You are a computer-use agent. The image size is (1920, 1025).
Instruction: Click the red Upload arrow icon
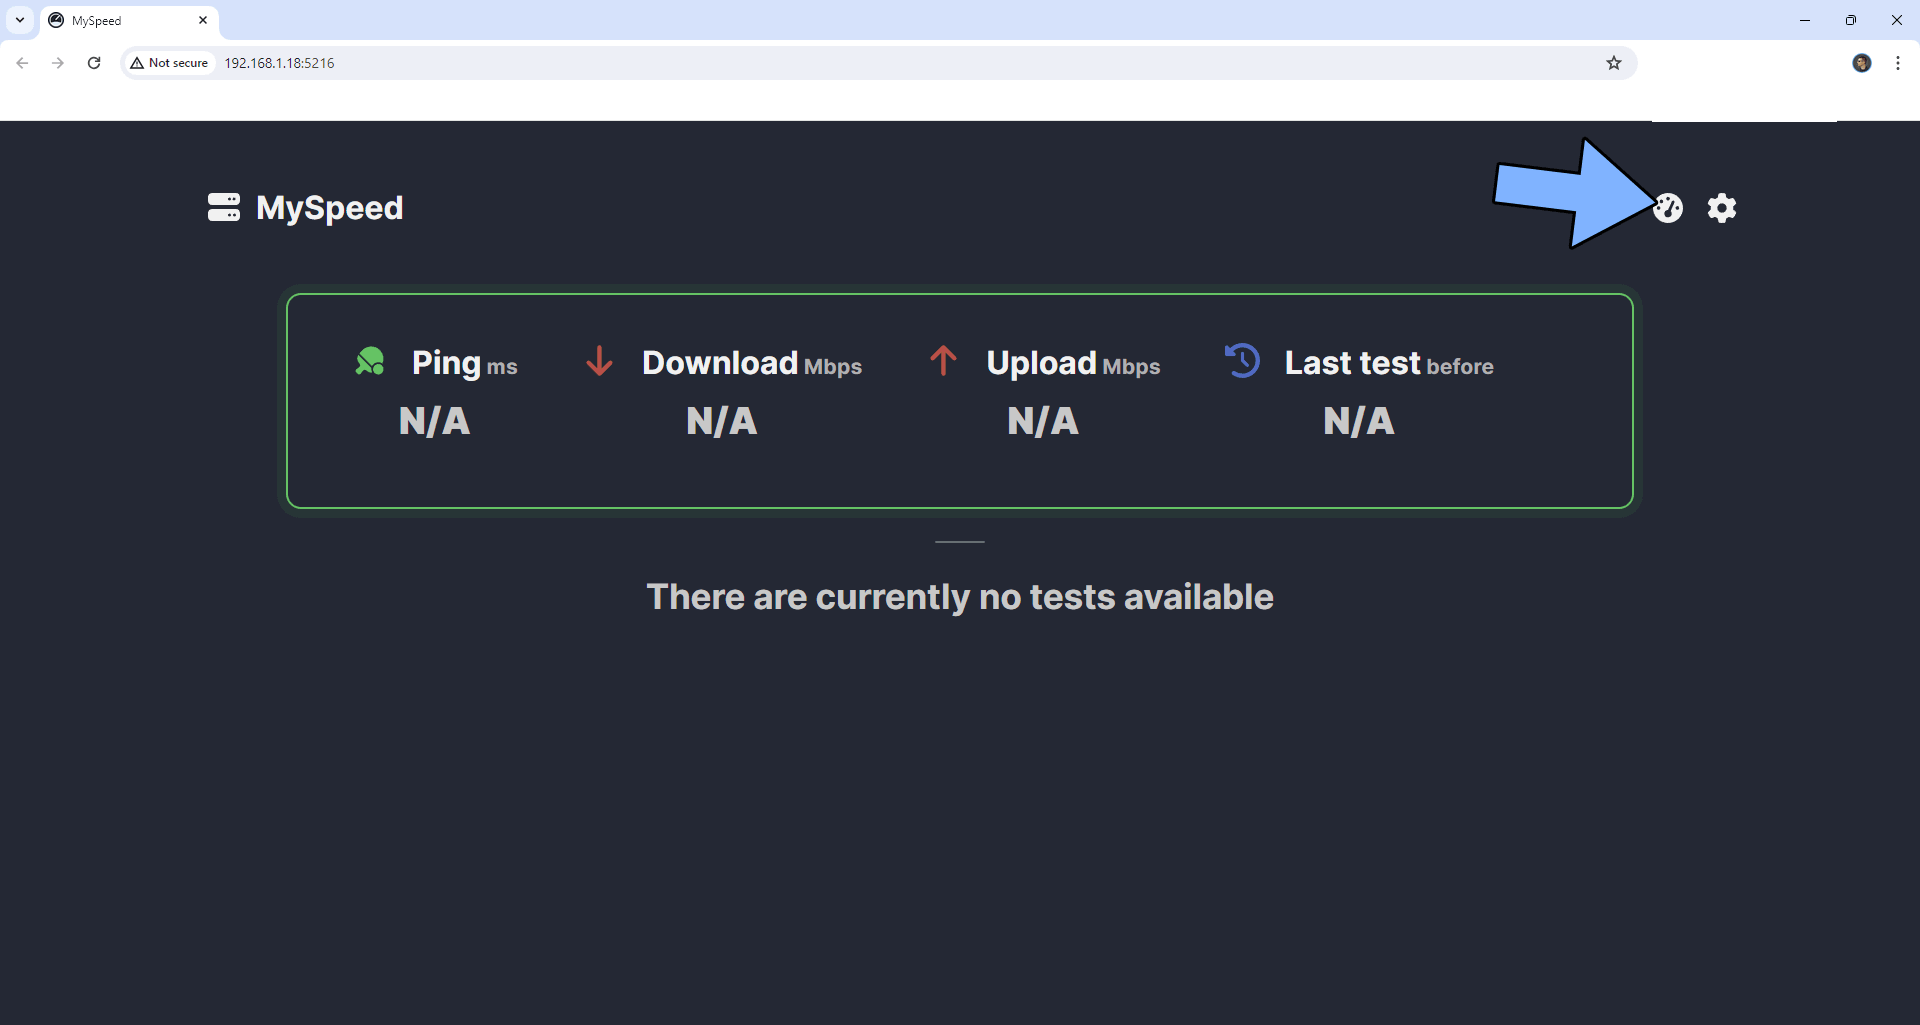point(943,361)
